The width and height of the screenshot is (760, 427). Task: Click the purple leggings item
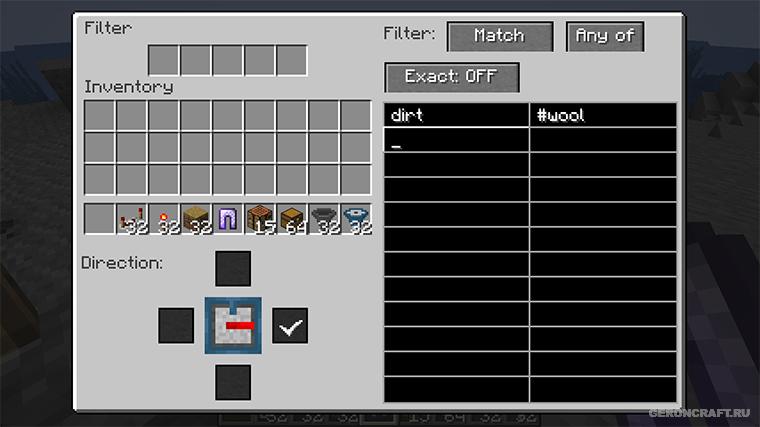(x=228, y=219)
